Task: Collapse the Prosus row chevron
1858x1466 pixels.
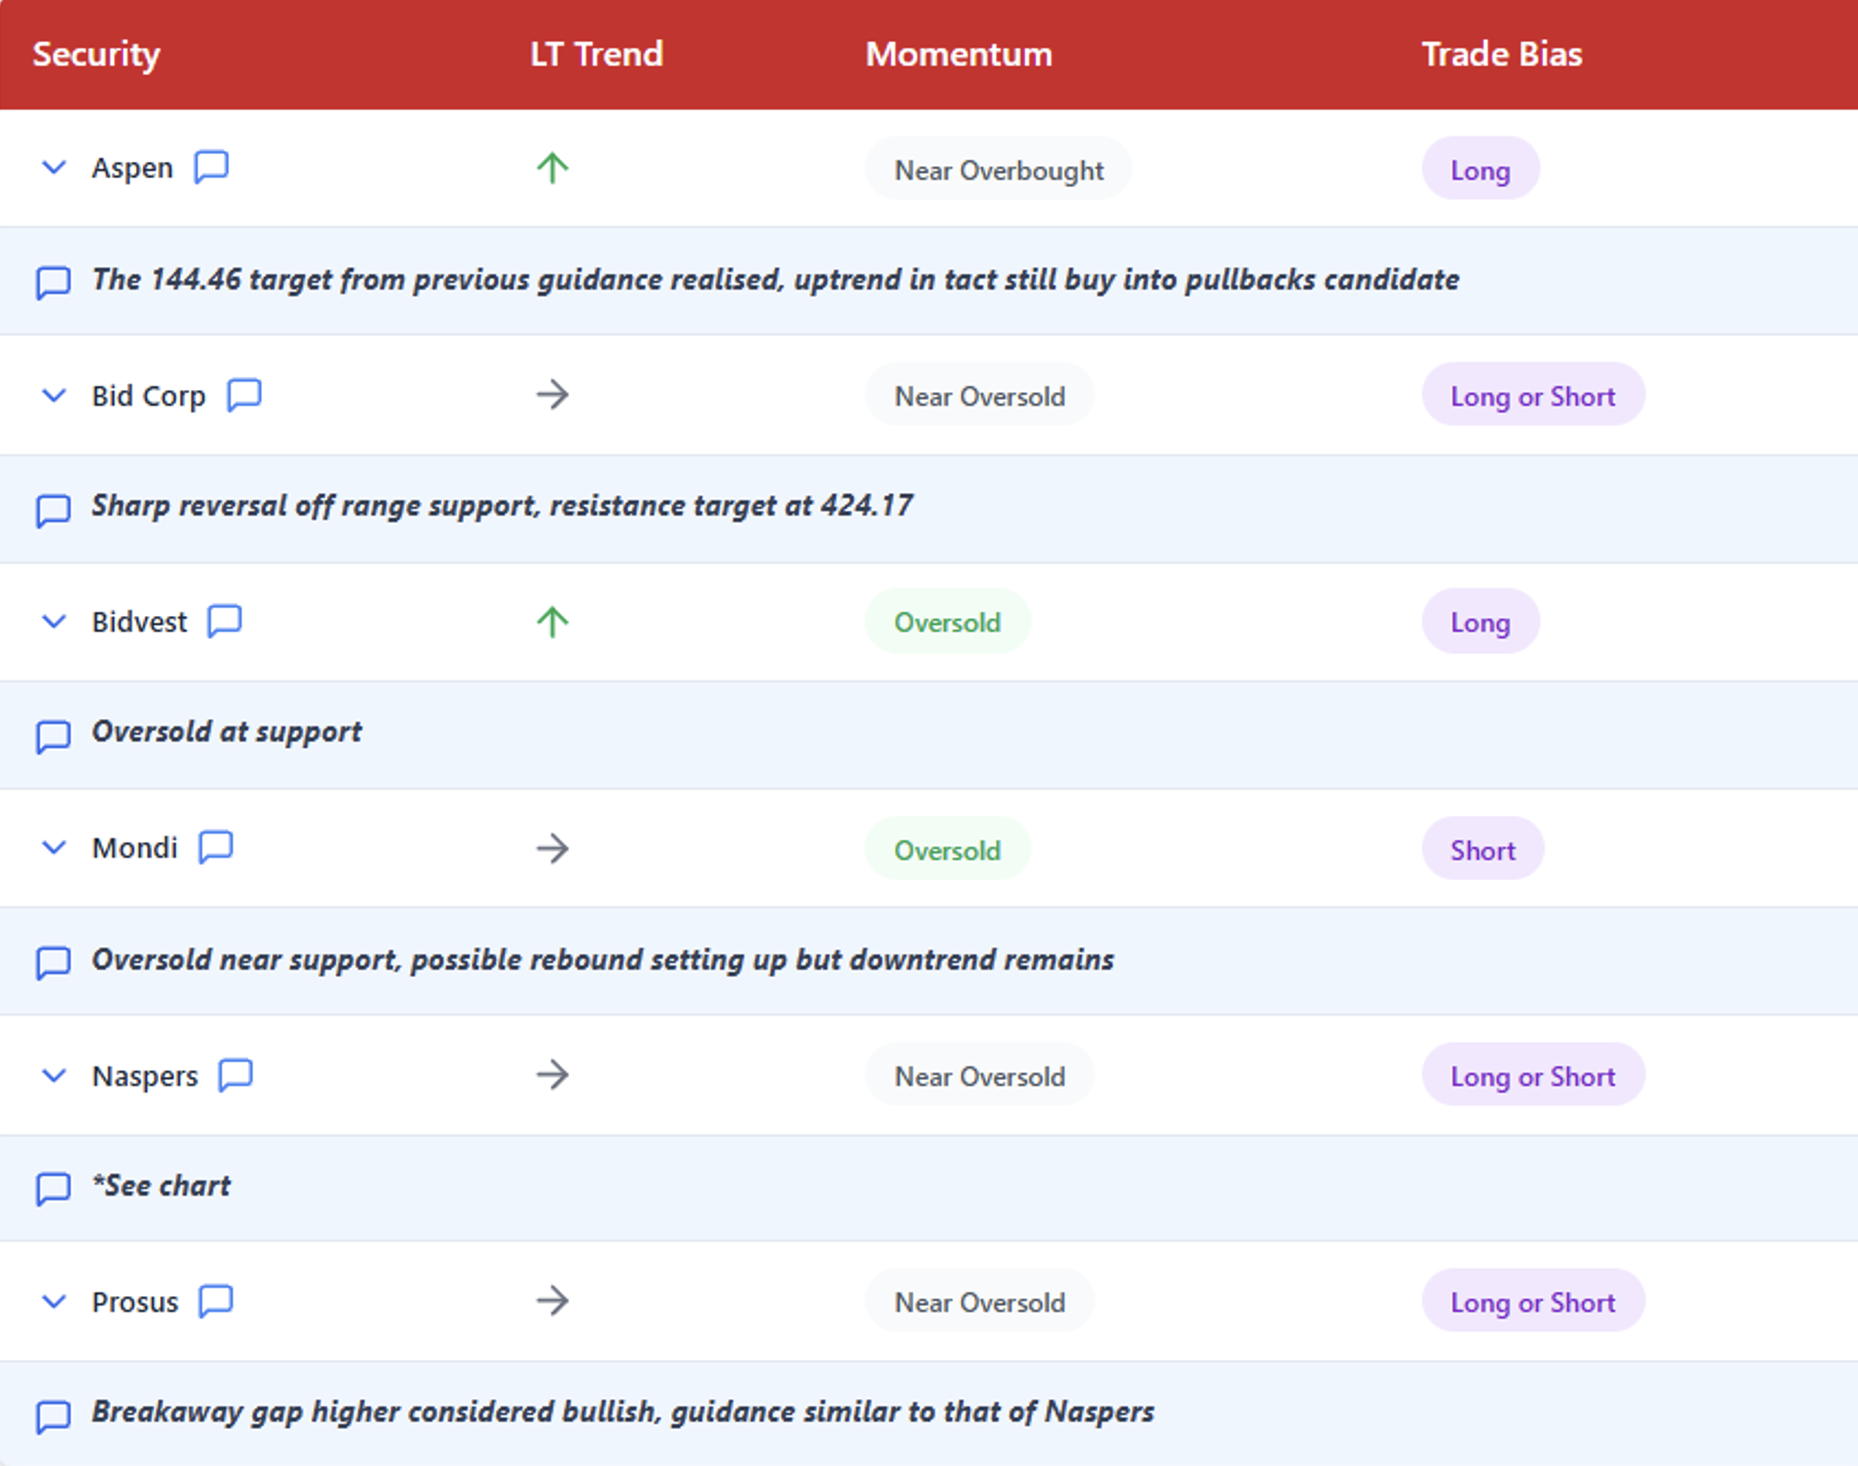Action: coord(54,1302)
